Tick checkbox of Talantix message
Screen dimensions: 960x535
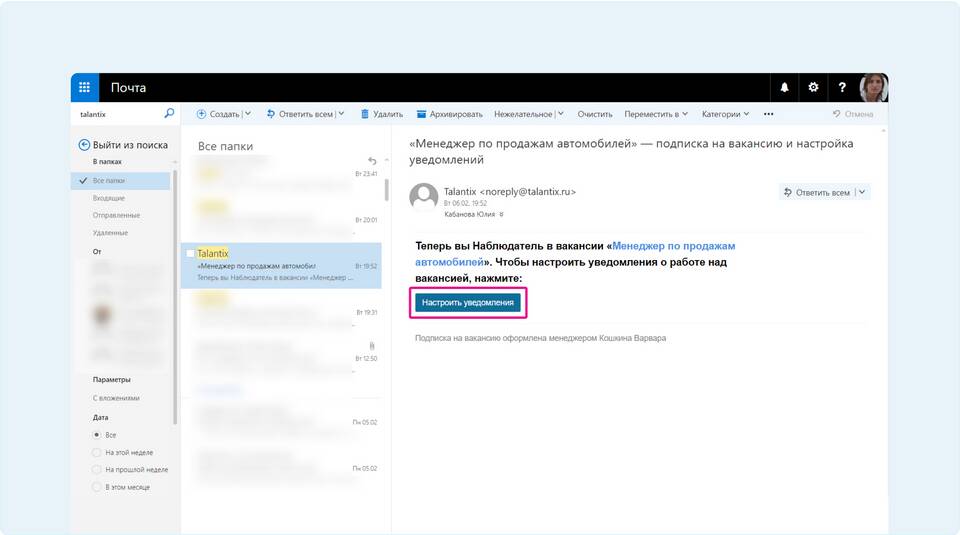[190, 253]
